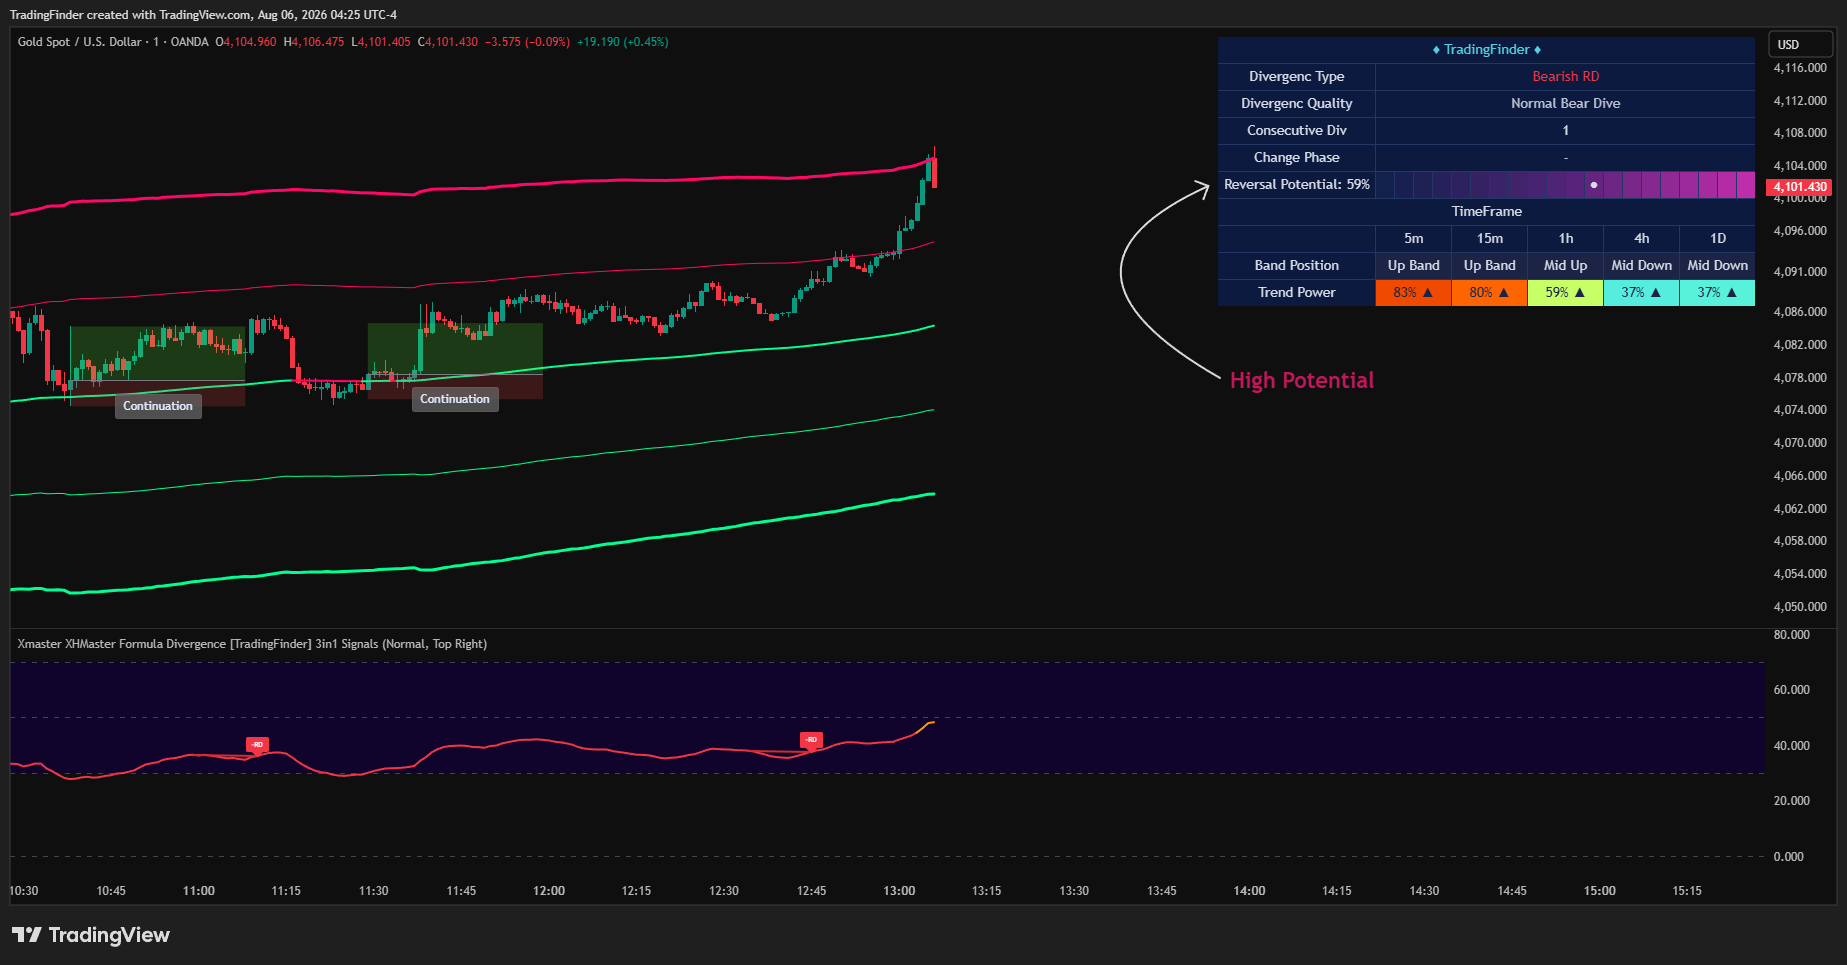This screenshot has height=965, width=1847.
Task: Click the Bearish RD cell
Action: point(1565,77)
